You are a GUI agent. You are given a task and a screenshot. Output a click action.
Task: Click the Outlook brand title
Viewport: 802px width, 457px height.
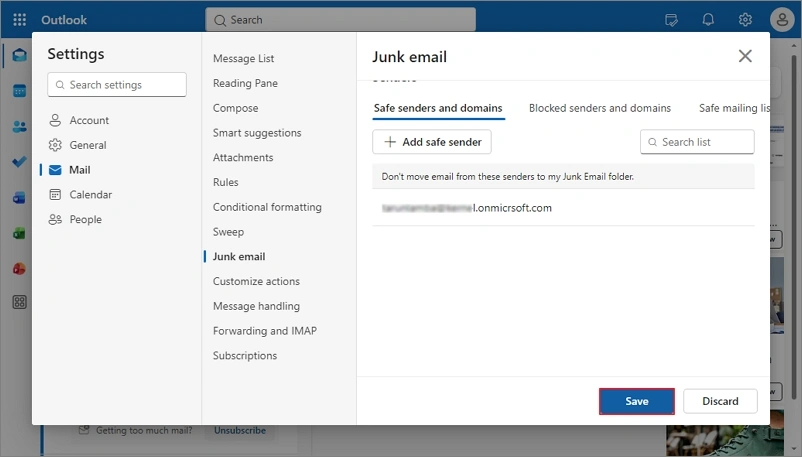click(64, 20)
